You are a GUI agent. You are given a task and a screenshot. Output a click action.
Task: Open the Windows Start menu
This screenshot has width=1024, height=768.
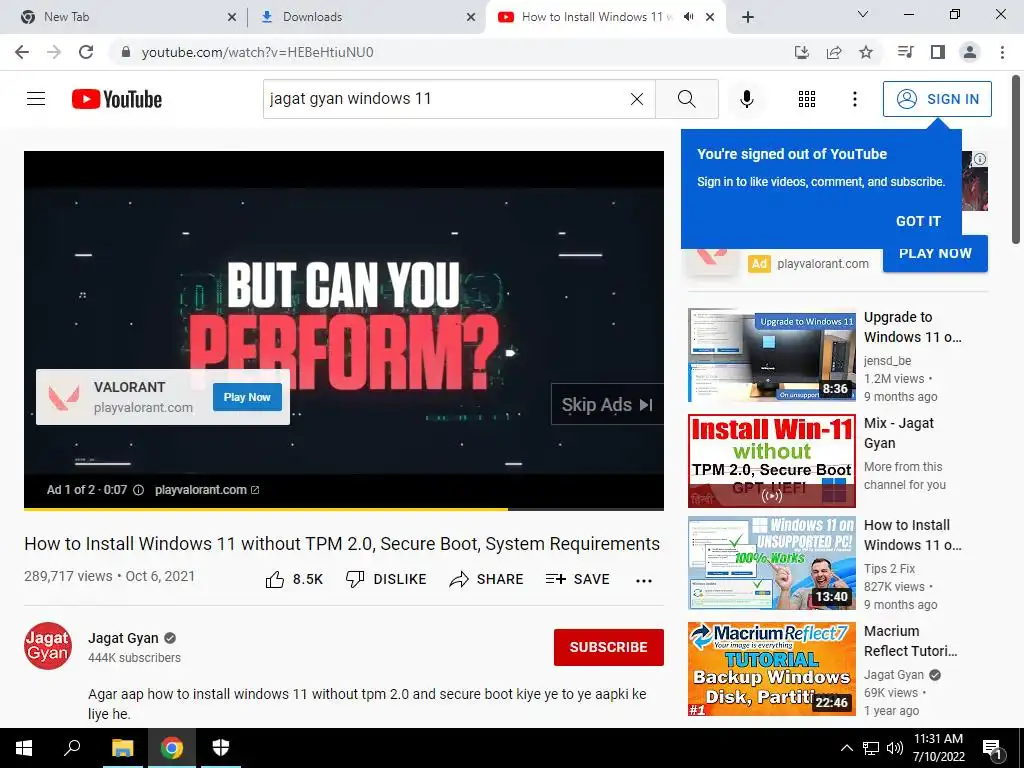(x=24, y=748)
